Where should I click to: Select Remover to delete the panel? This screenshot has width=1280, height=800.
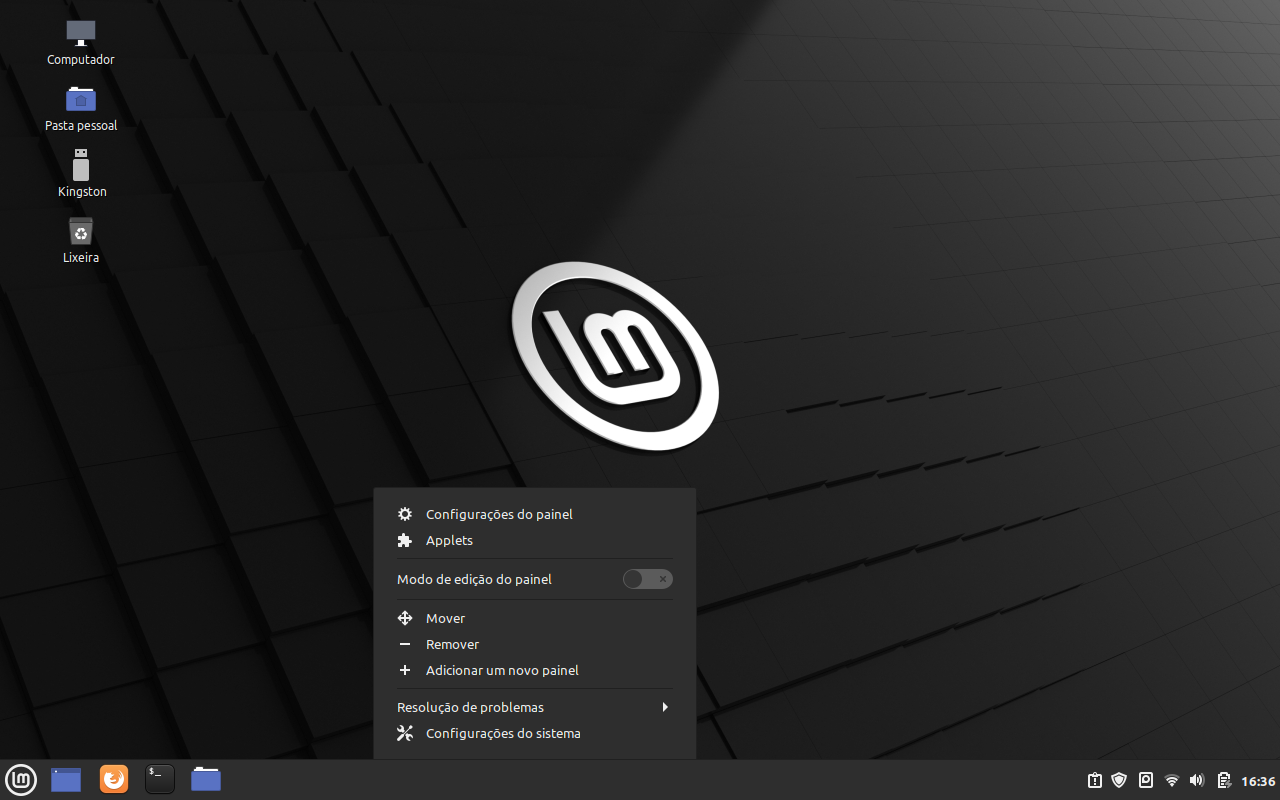pyautogui.click(x=534, y=644)
